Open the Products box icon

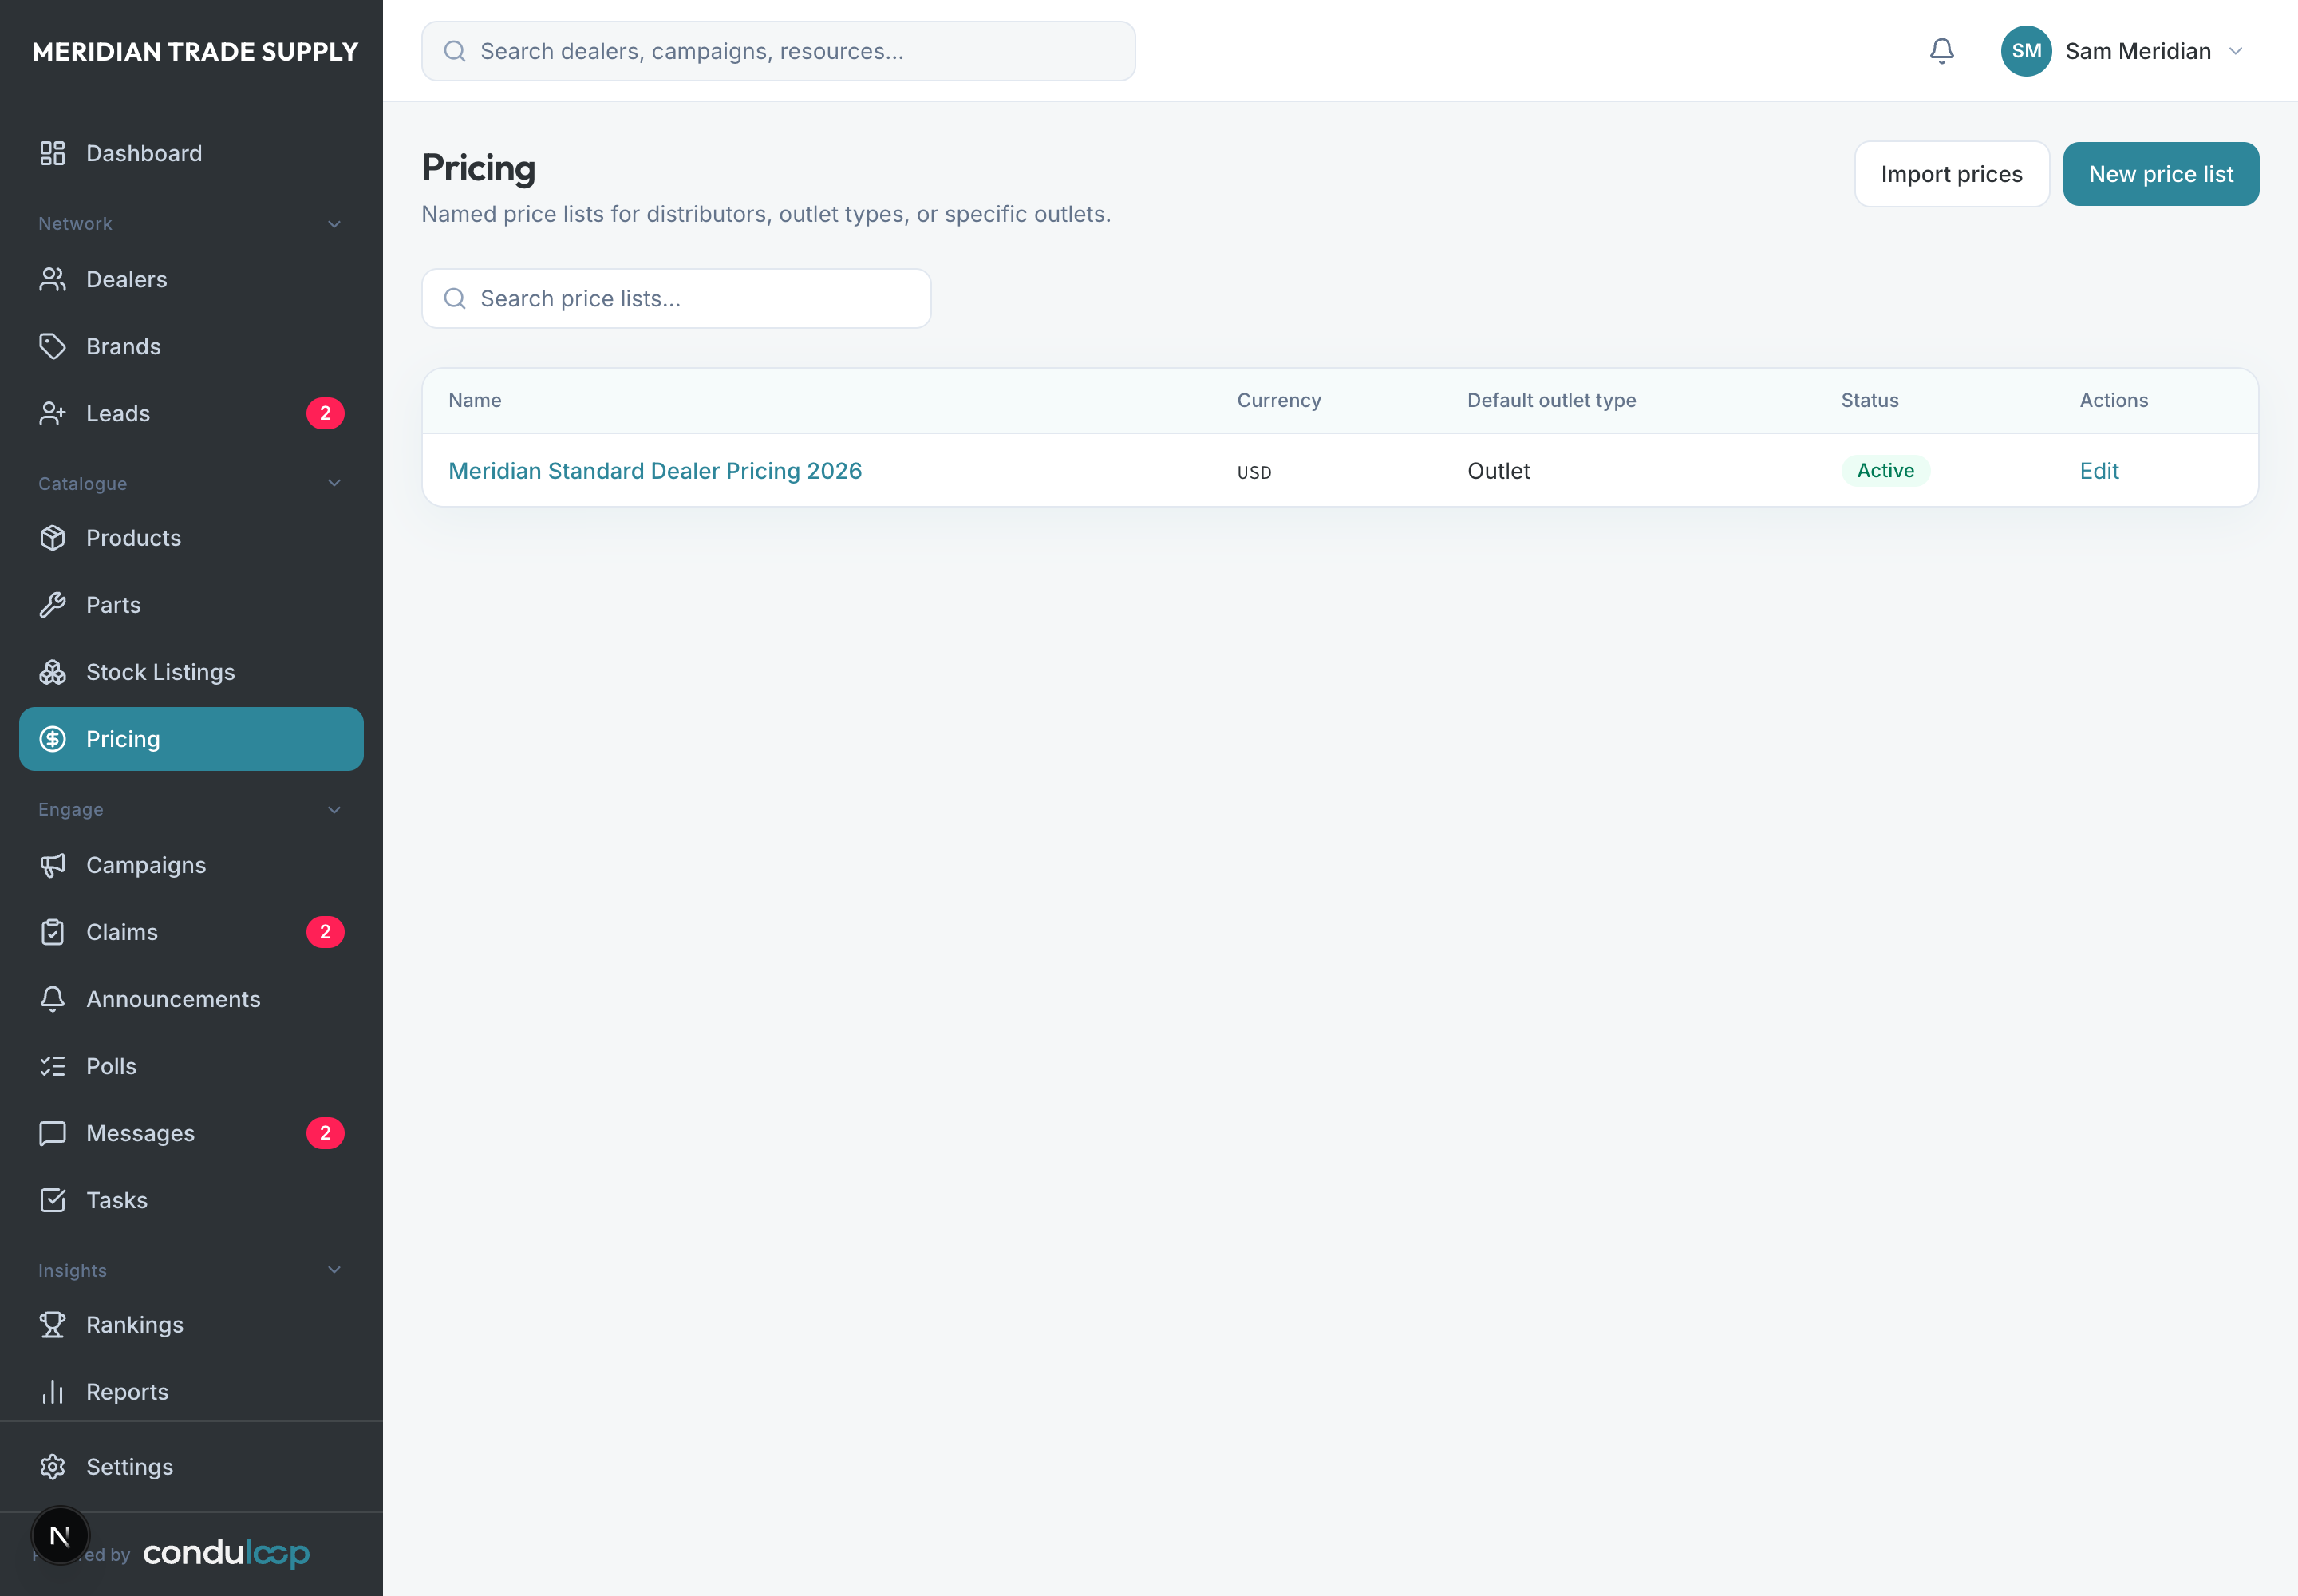pos(52,538)
